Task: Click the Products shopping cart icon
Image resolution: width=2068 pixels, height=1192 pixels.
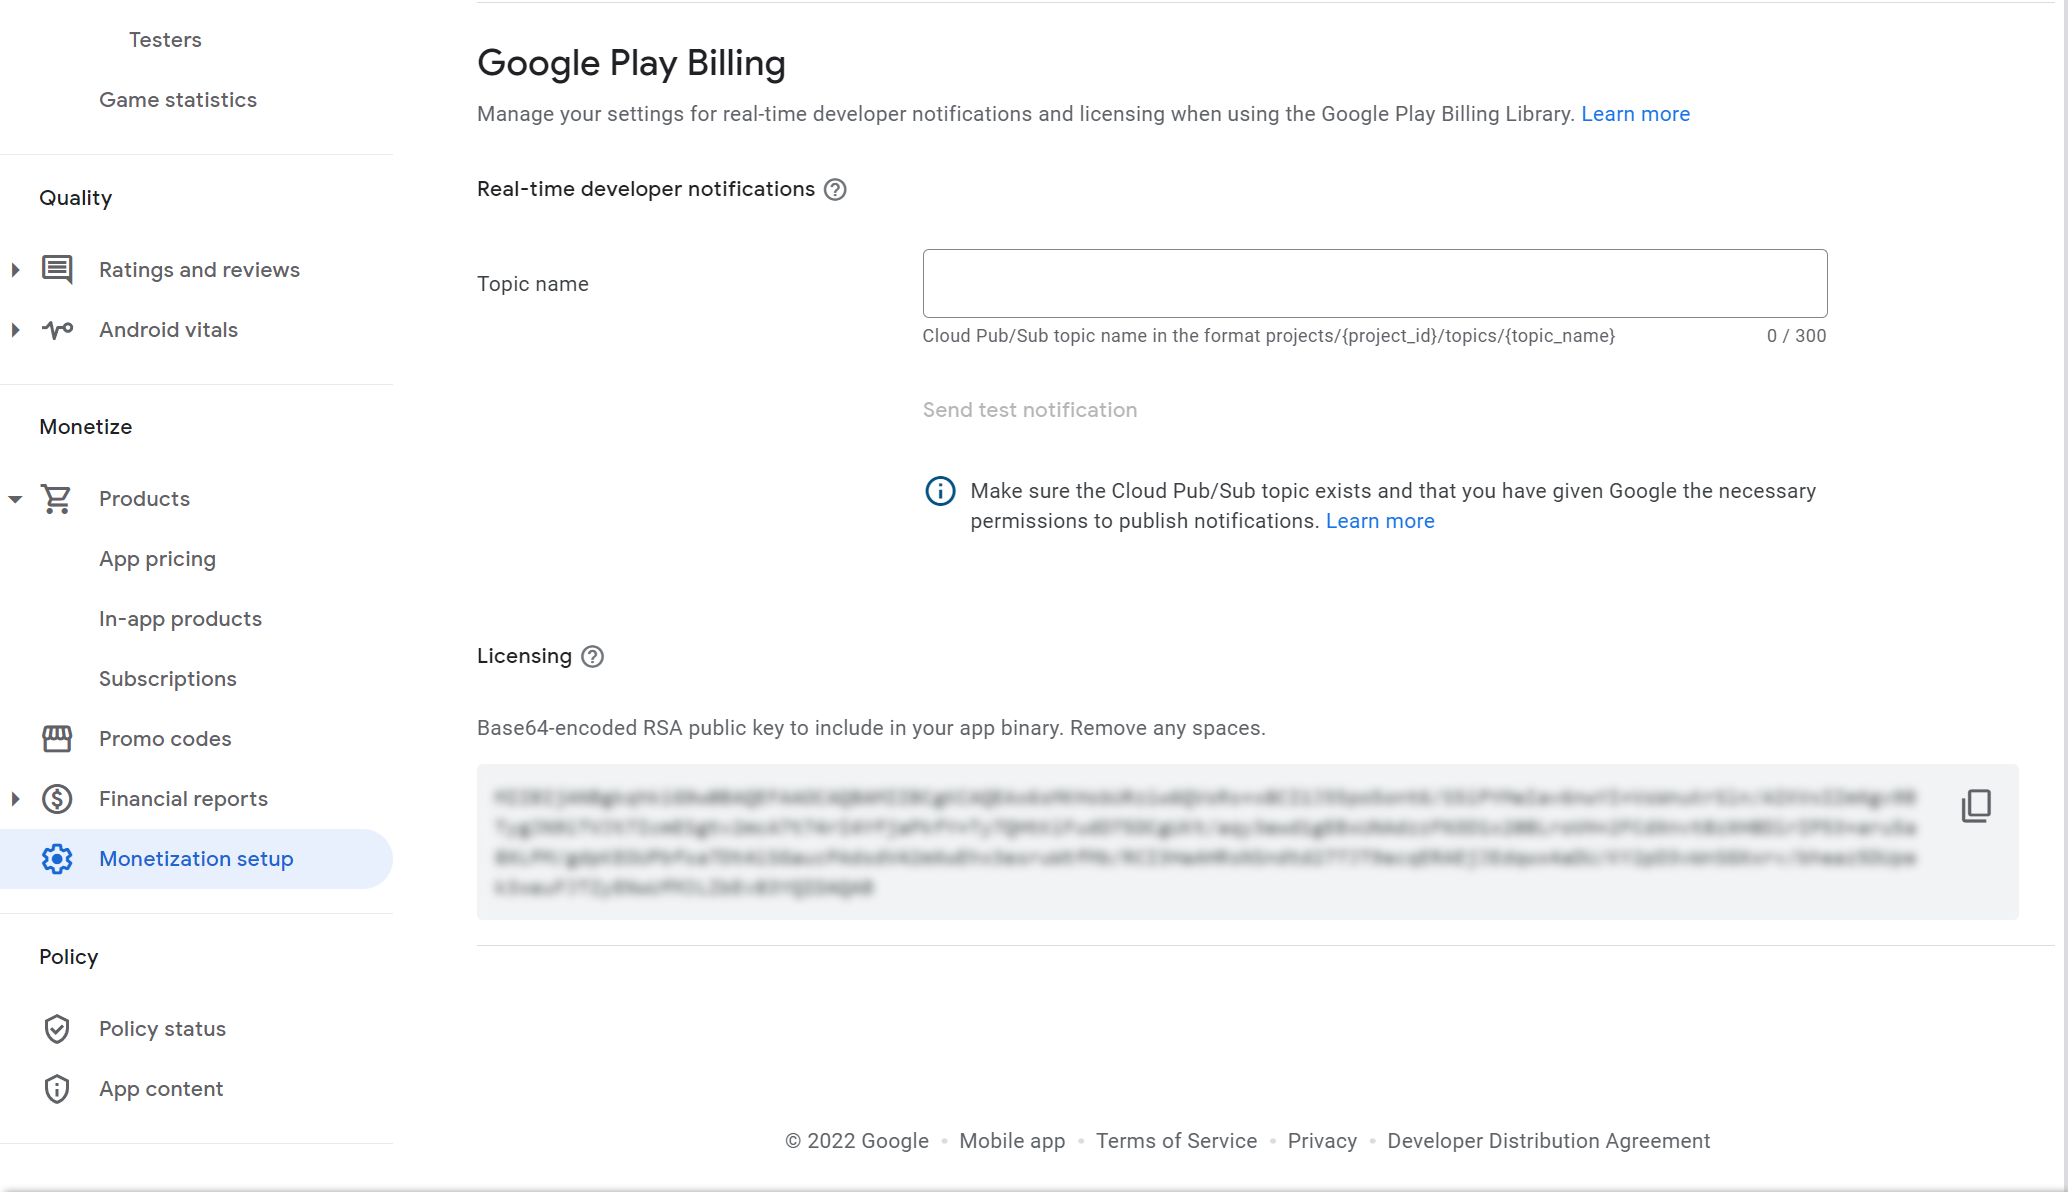Action: click(57, 499)
